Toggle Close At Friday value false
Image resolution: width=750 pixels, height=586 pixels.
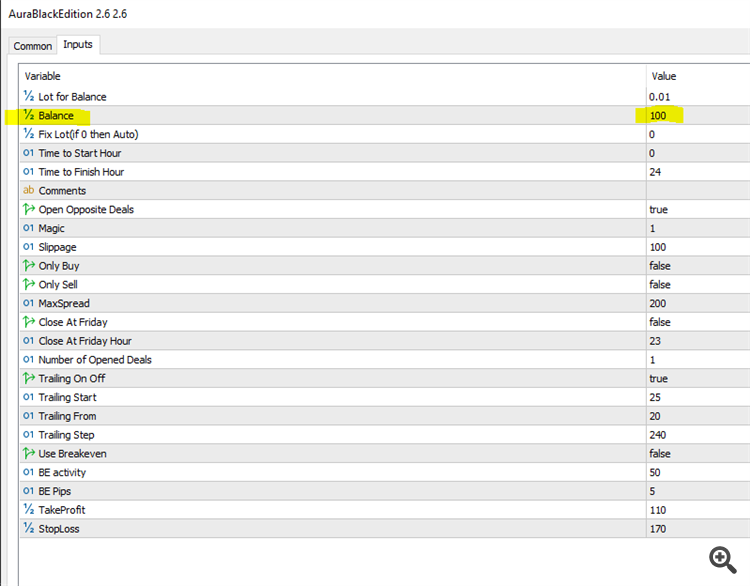[x=660, y=322]
